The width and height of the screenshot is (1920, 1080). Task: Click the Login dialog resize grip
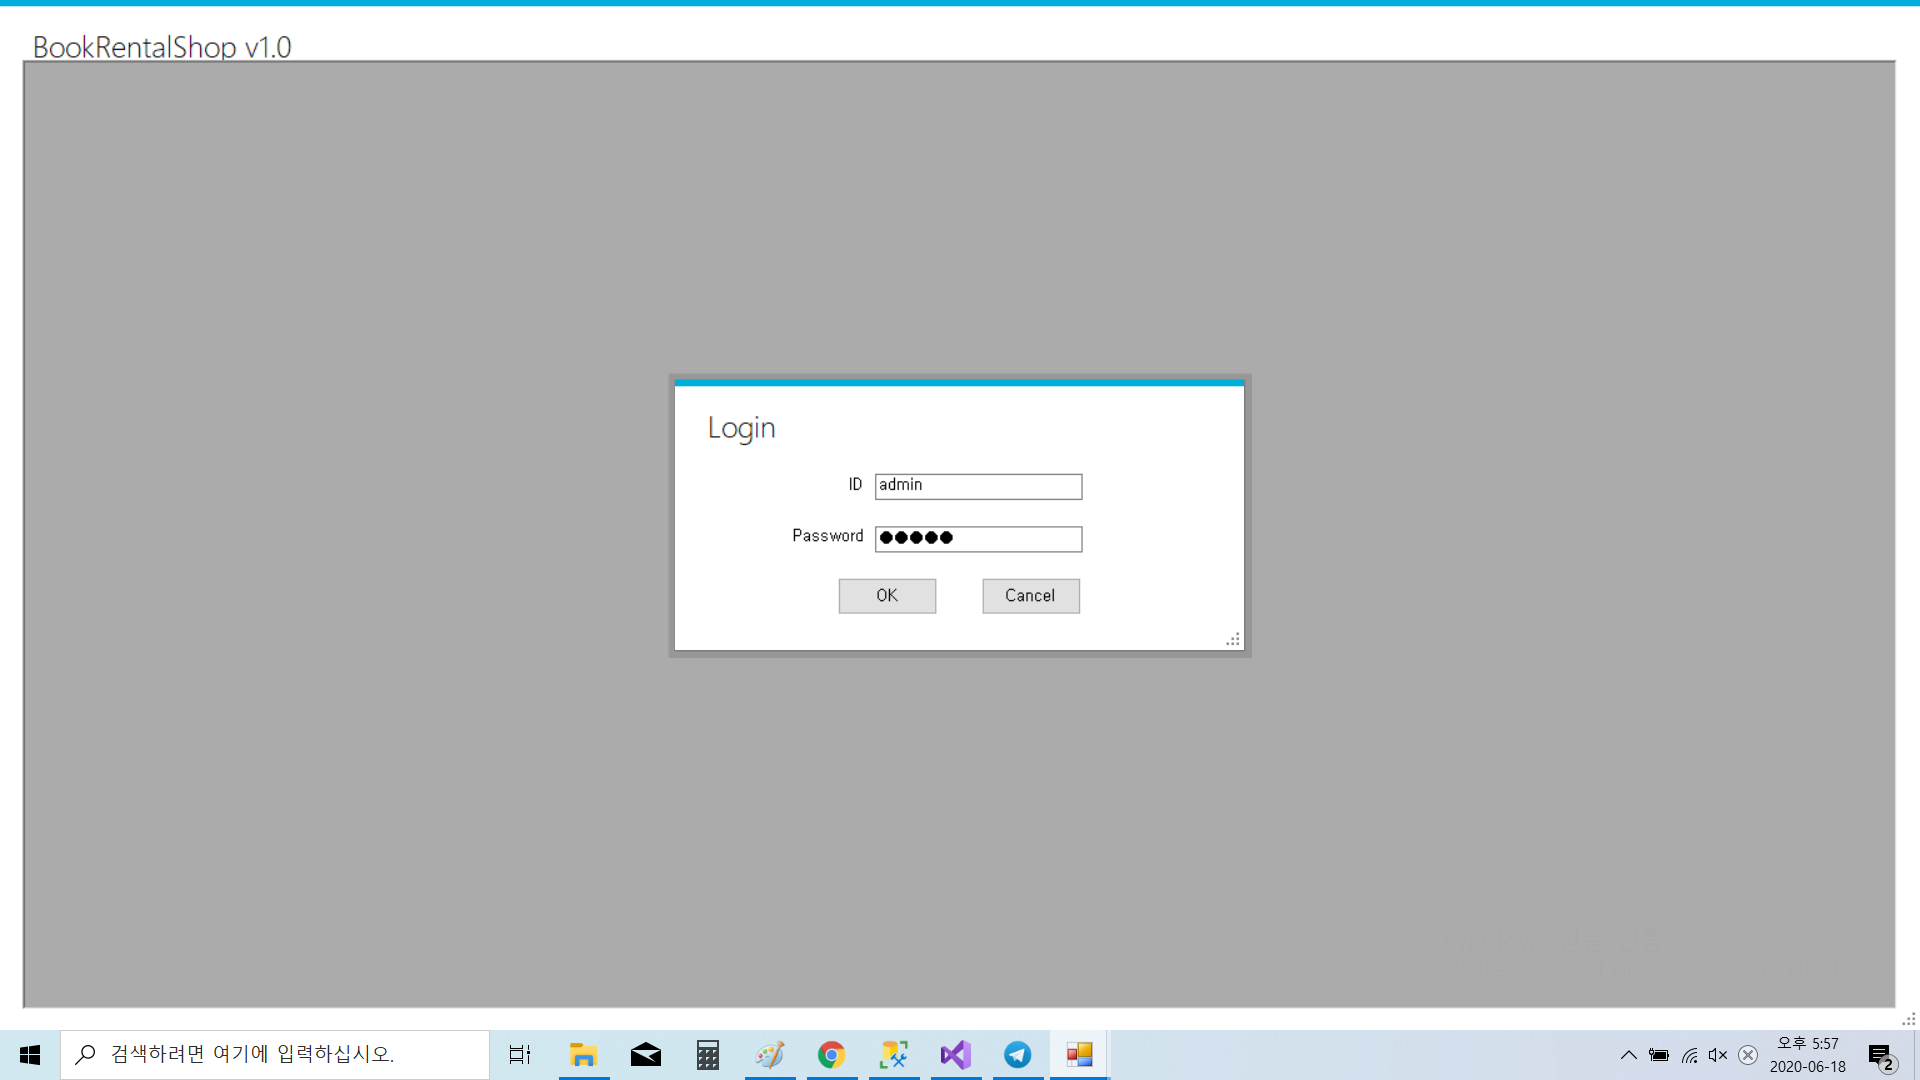1234,640
